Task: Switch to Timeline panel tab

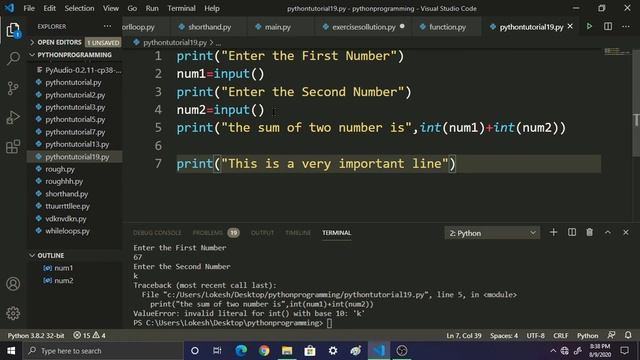Action: pyautogui.click(x=298, y=233)
